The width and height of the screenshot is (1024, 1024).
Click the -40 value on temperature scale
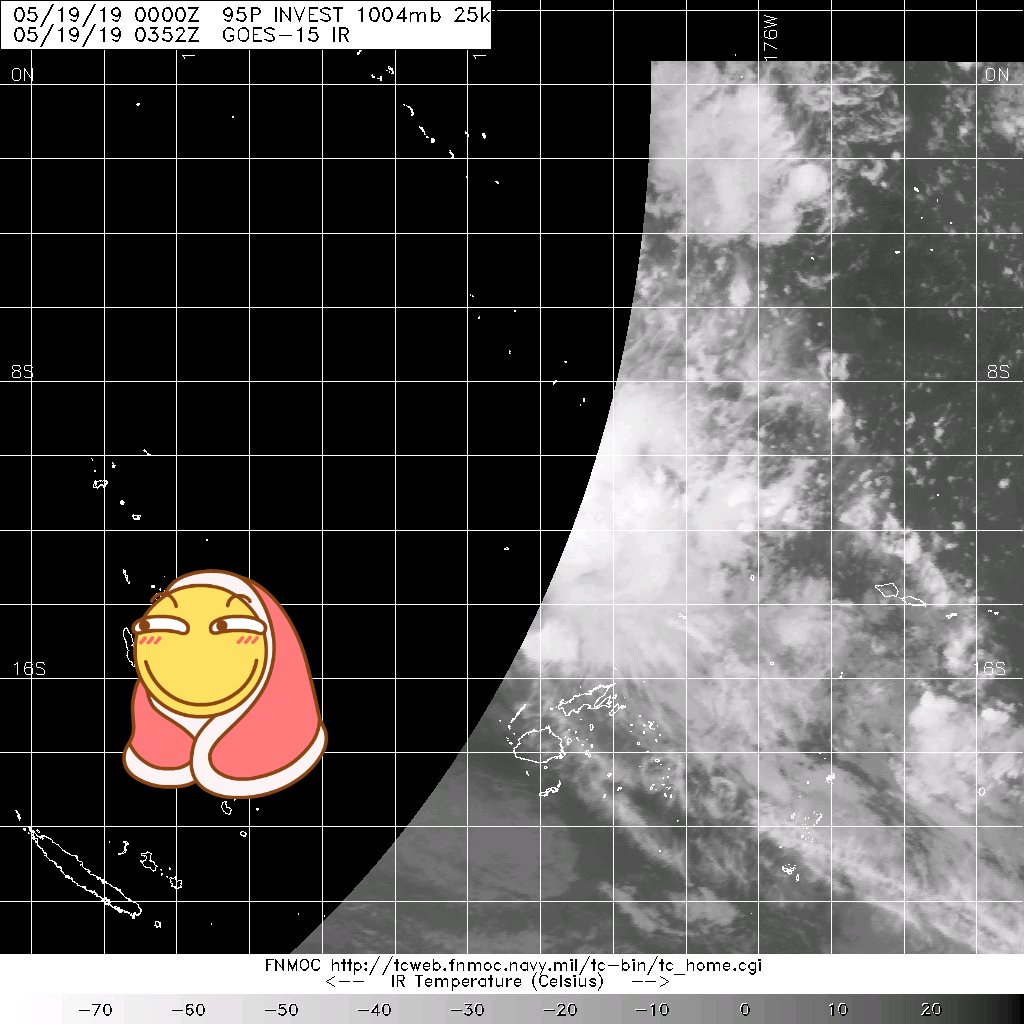(374, 1010)
